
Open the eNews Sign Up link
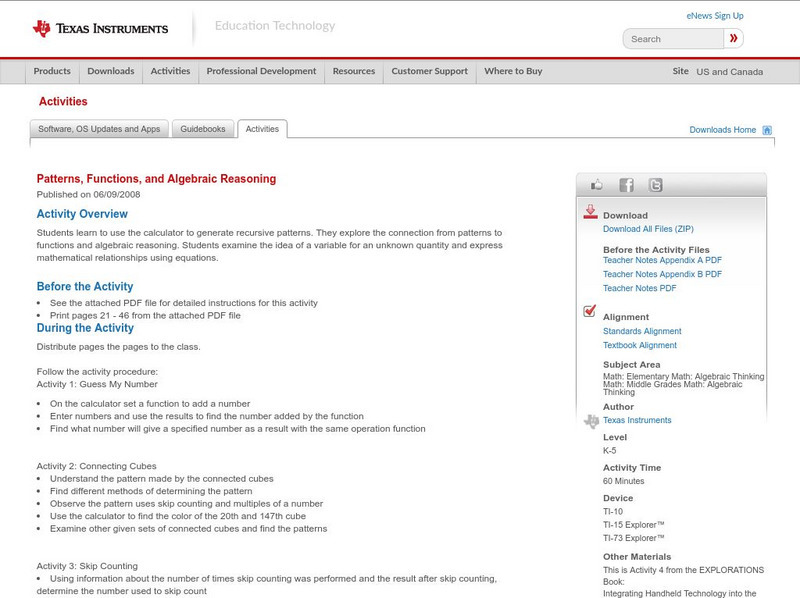point(715,16)
